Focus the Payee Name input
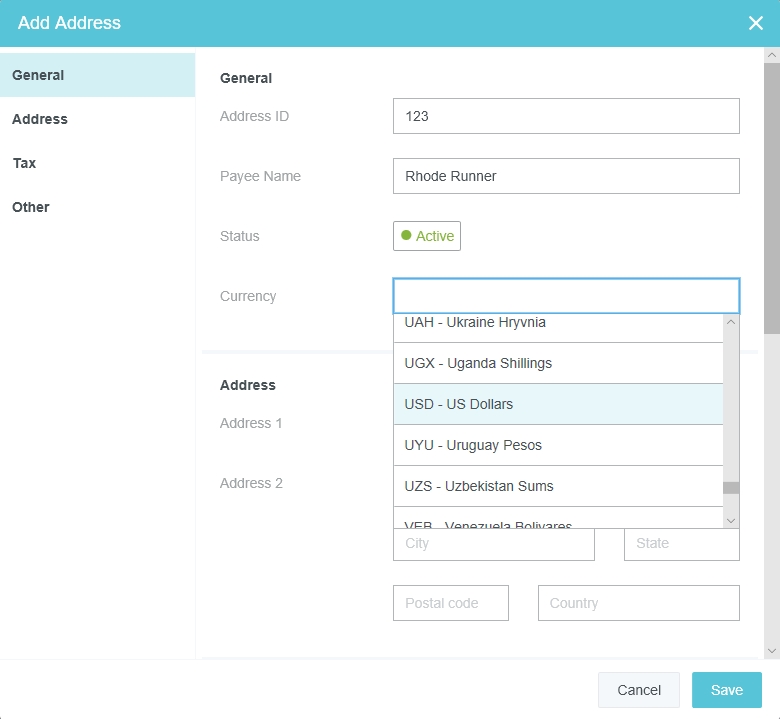 coord(566,176)
